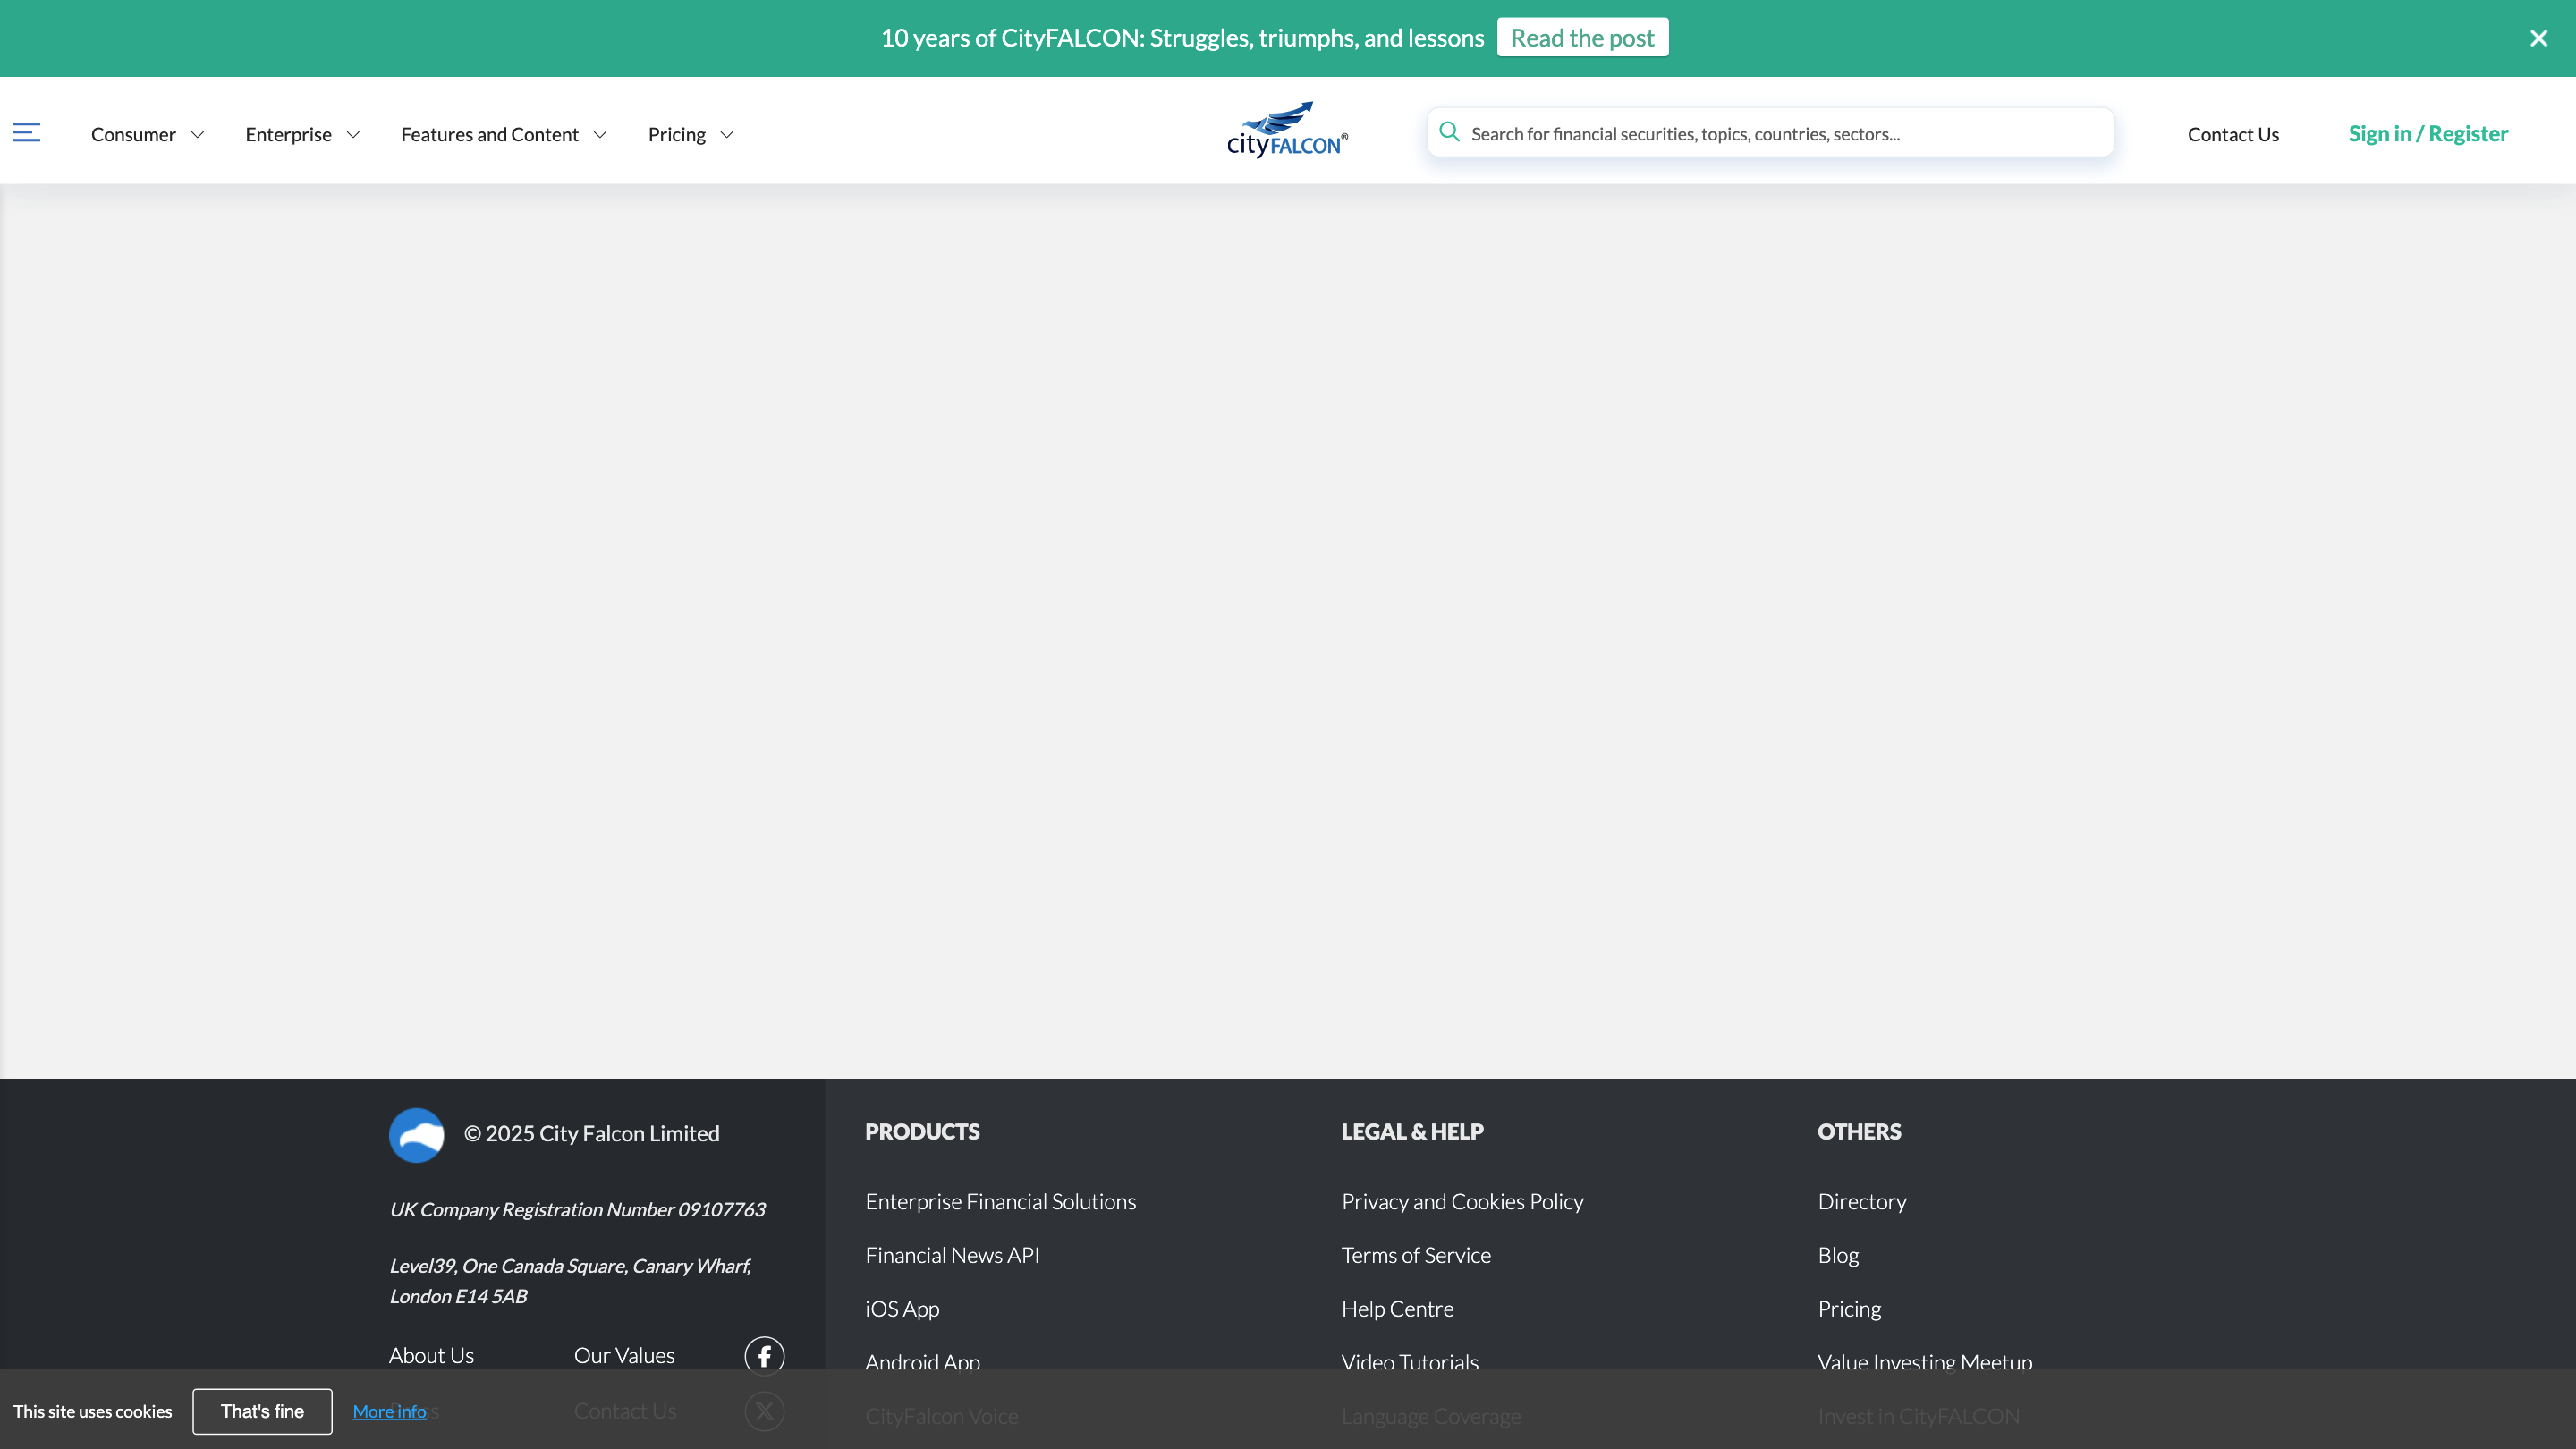Click the Read the post button

(1582, 38)
